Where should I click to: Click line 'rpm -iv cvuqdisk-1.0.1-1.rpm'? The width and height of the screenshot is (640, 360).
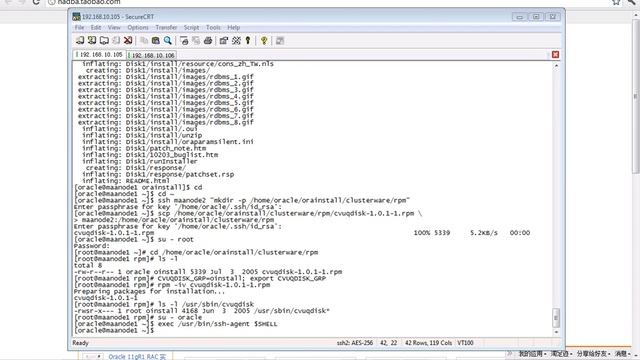tap(172, 285)
